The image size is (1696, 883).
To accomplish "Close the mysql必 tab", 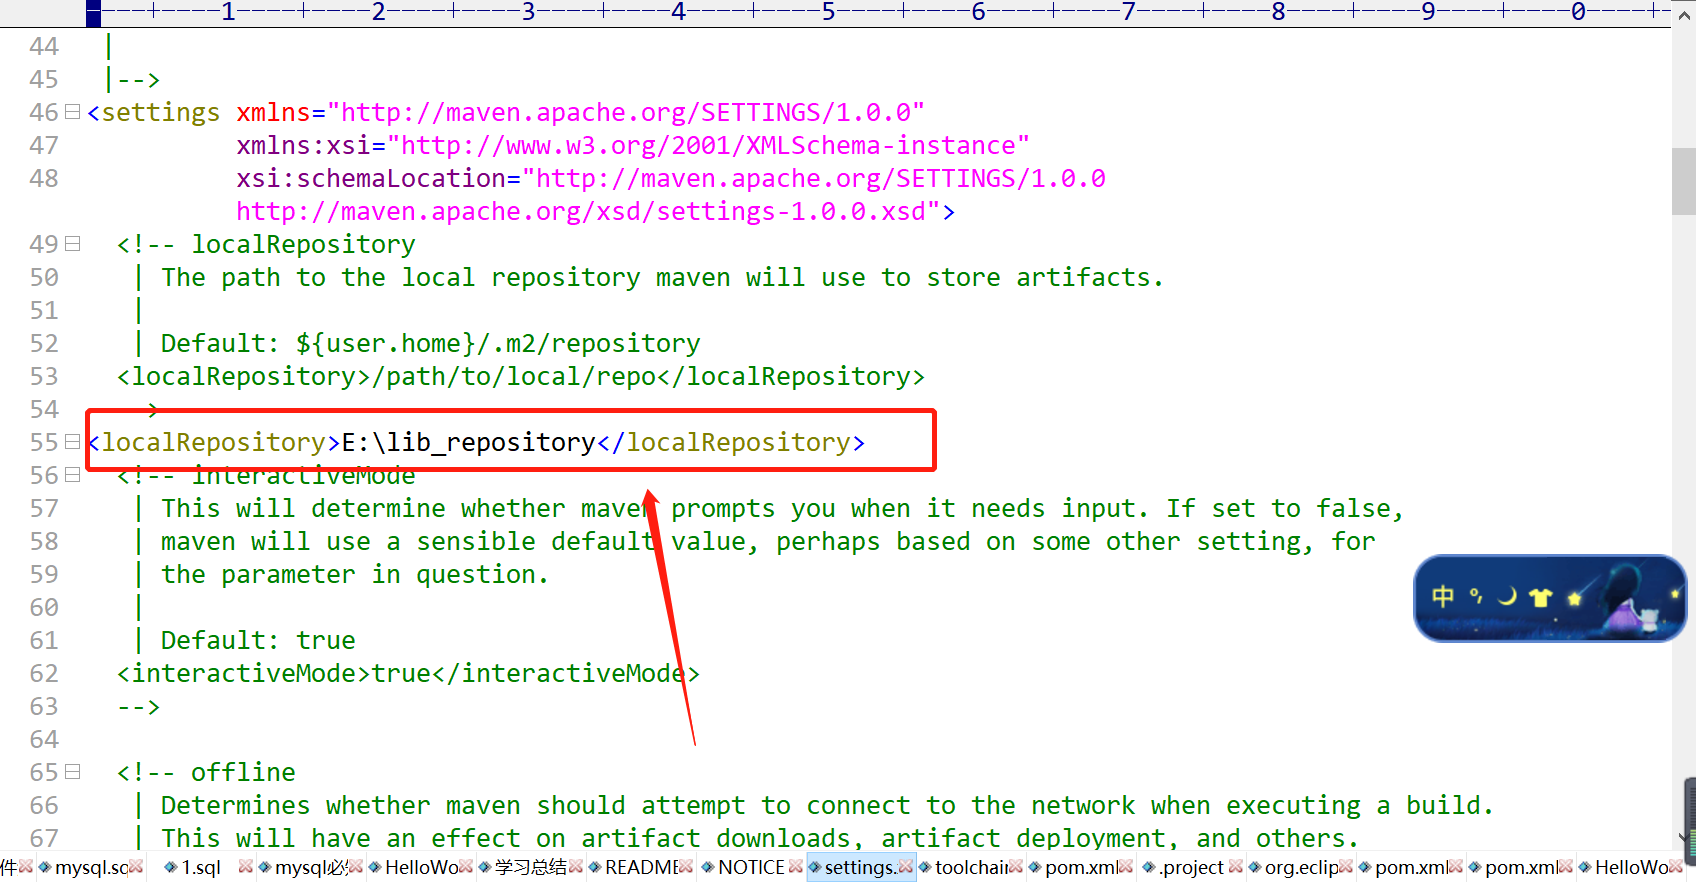I will click(356, 867).
